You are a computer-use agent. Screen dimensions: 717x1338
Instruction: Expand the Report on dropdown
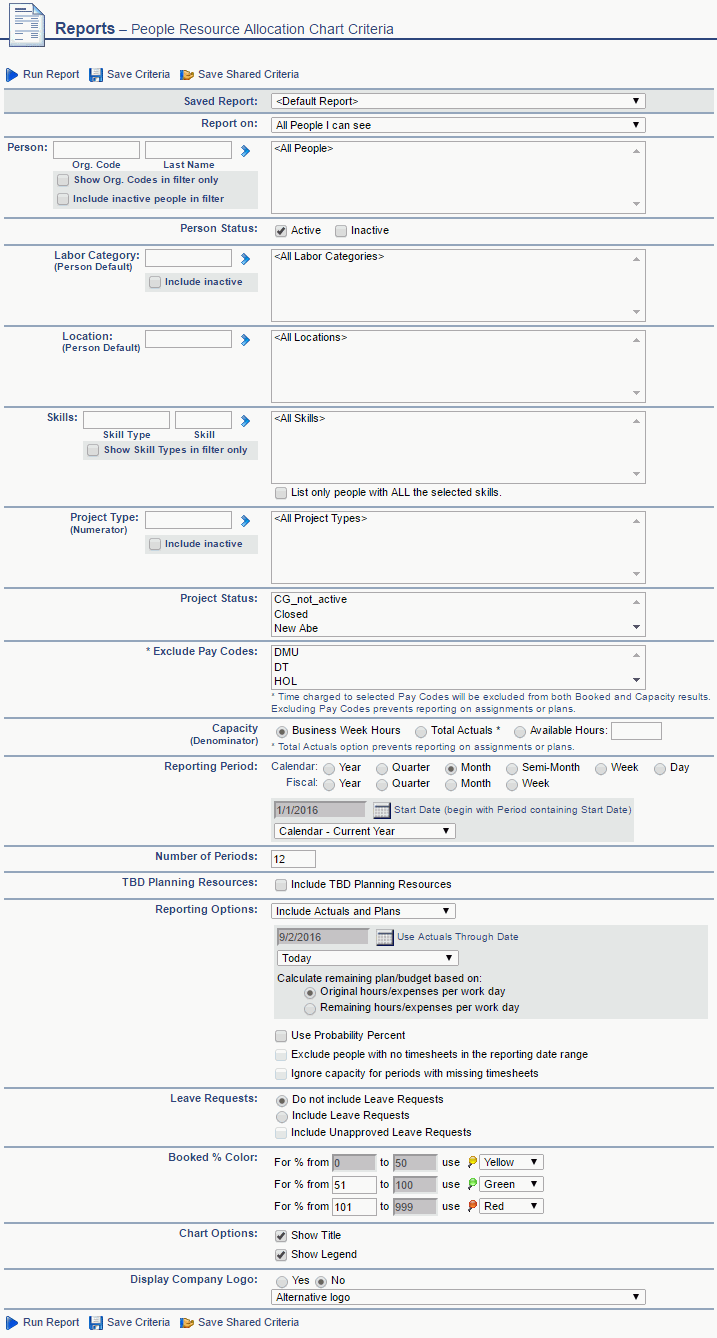(458, 126)
